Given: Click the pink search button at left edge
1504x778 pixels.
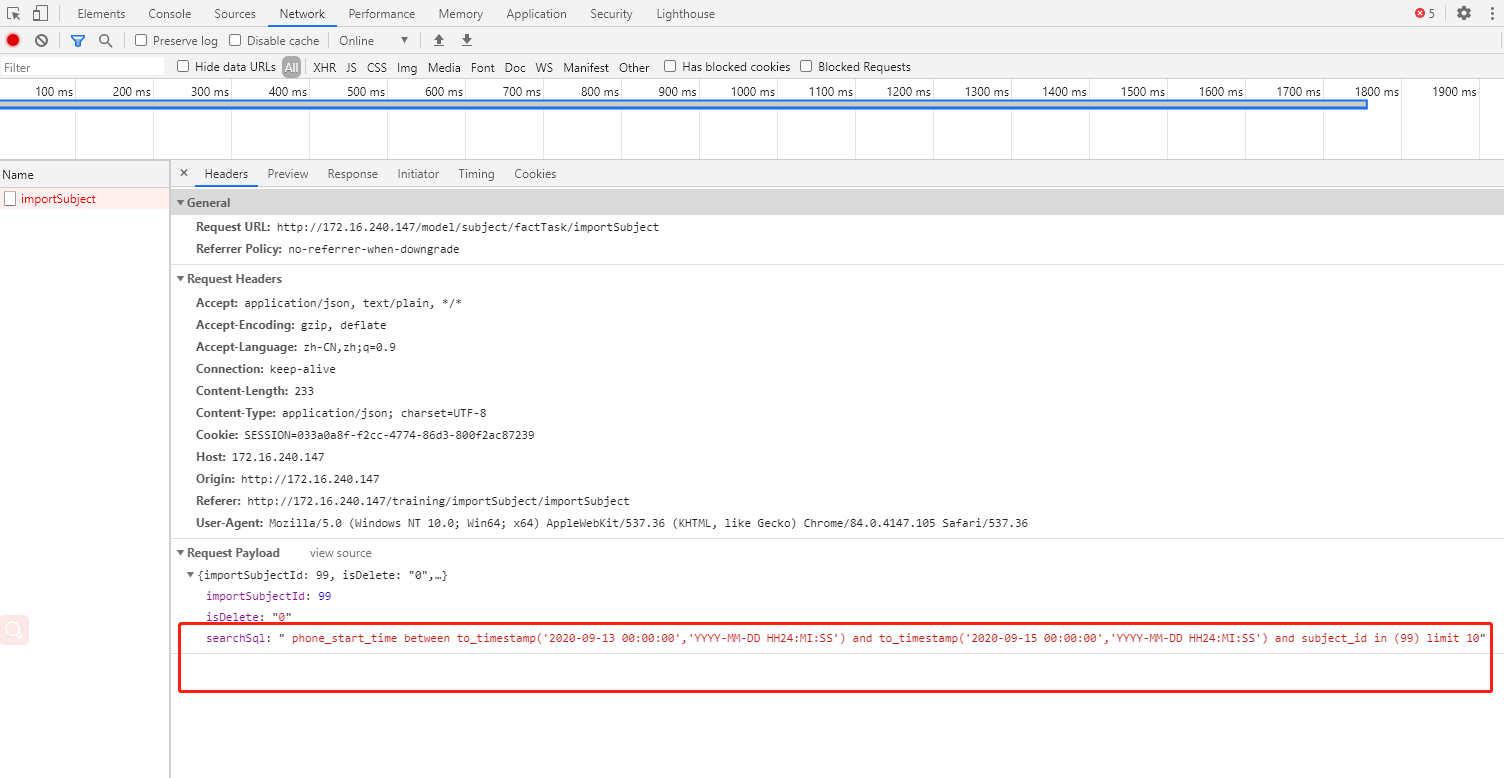Looking at the screenshot, I should pyautogui.click(x=15, y=630).
